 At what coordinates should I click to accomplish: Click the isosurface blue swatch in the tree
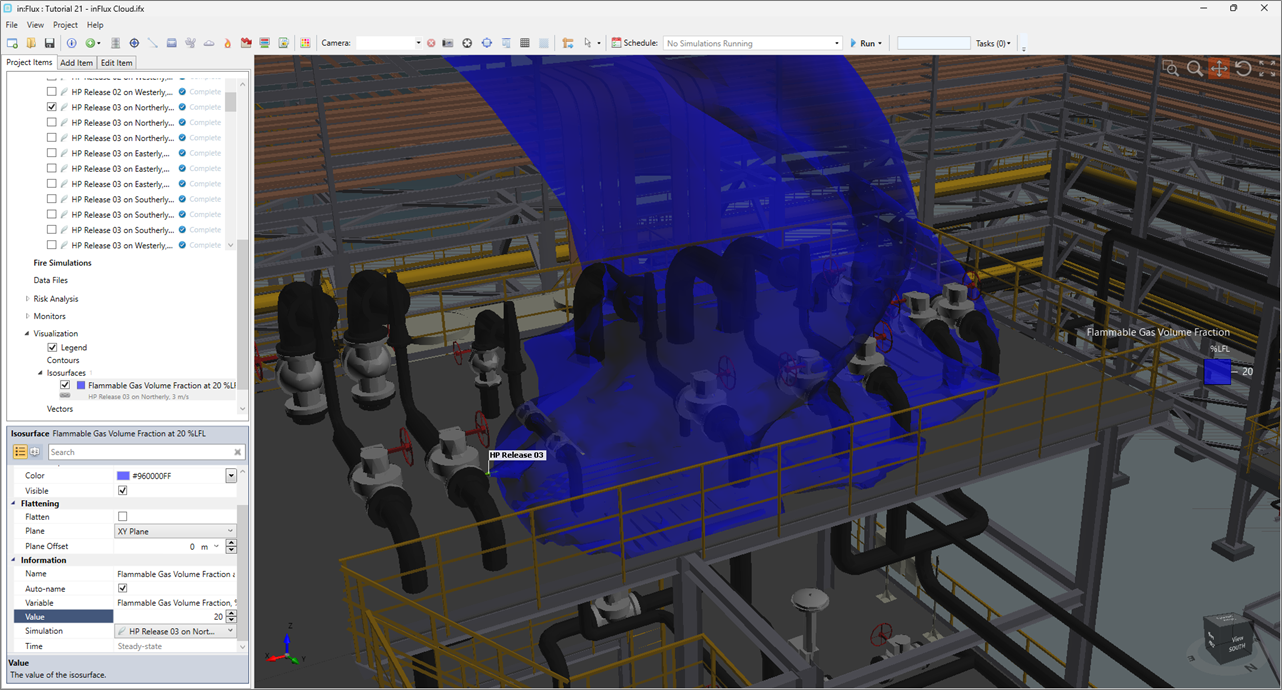coord(80,385)
